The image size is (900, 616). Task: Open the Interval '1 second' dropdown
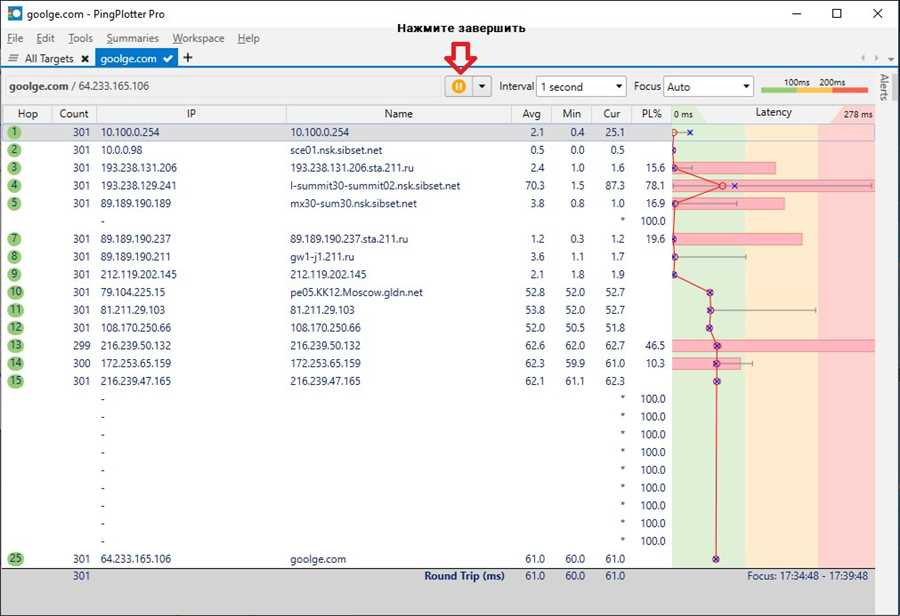pyautogui.click(x=581, y=87)
